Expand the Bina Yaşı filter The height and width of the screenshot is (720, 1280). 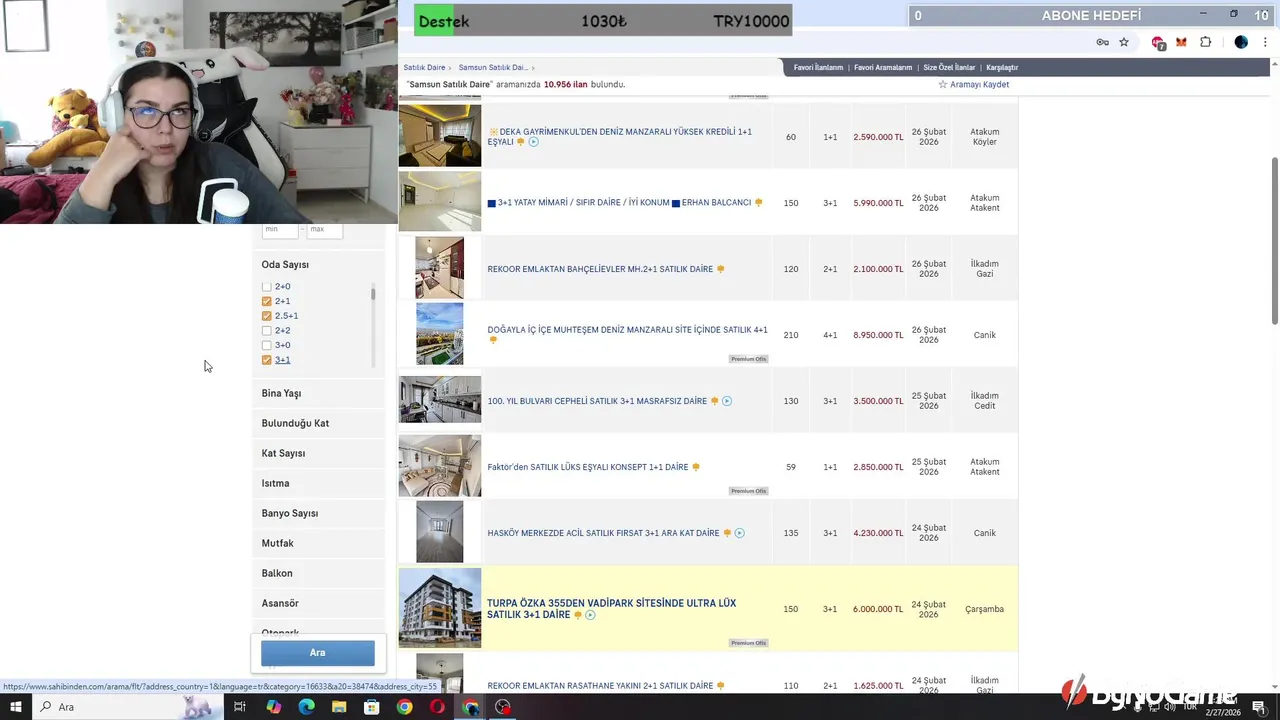point(318,393)
